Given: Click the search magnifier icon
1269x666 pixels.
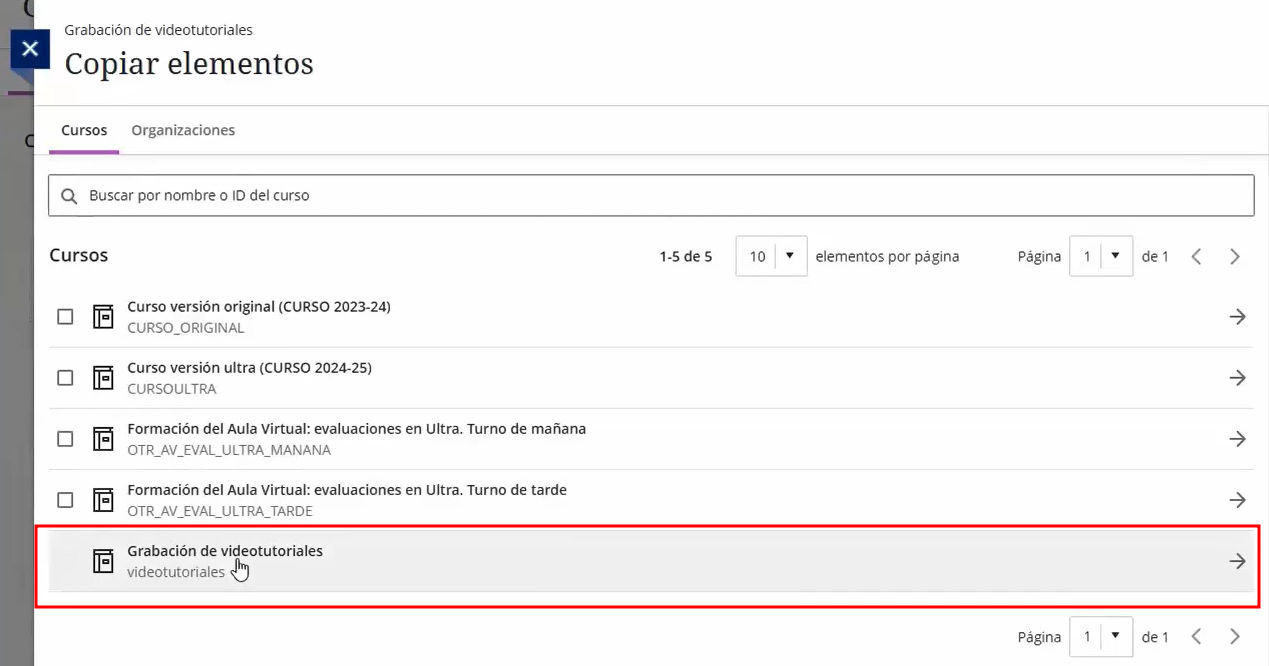Looking at the screenshot, I should pyautogui.click(x=69, y=196).
